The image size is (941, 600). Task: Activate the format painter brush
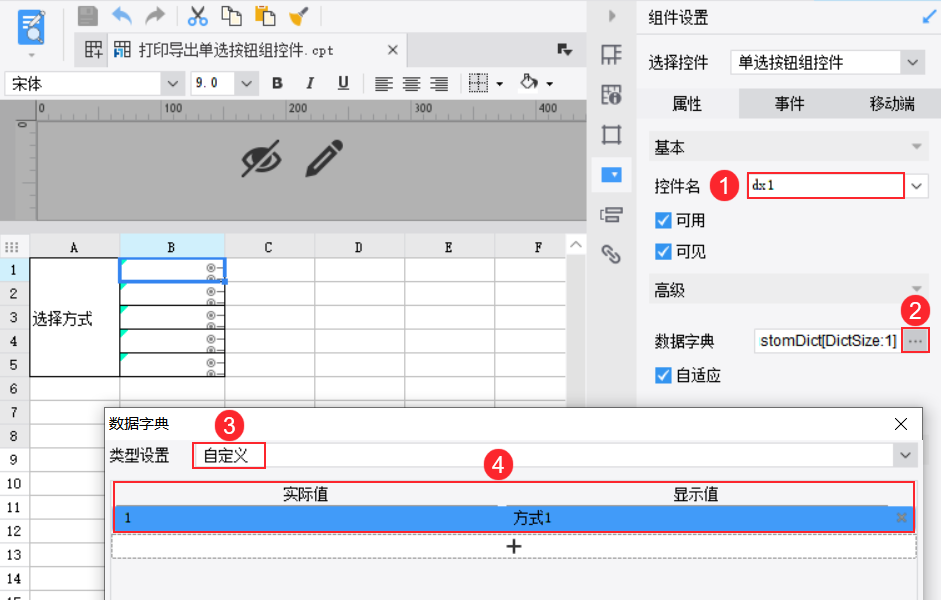[x=298, y=16]
